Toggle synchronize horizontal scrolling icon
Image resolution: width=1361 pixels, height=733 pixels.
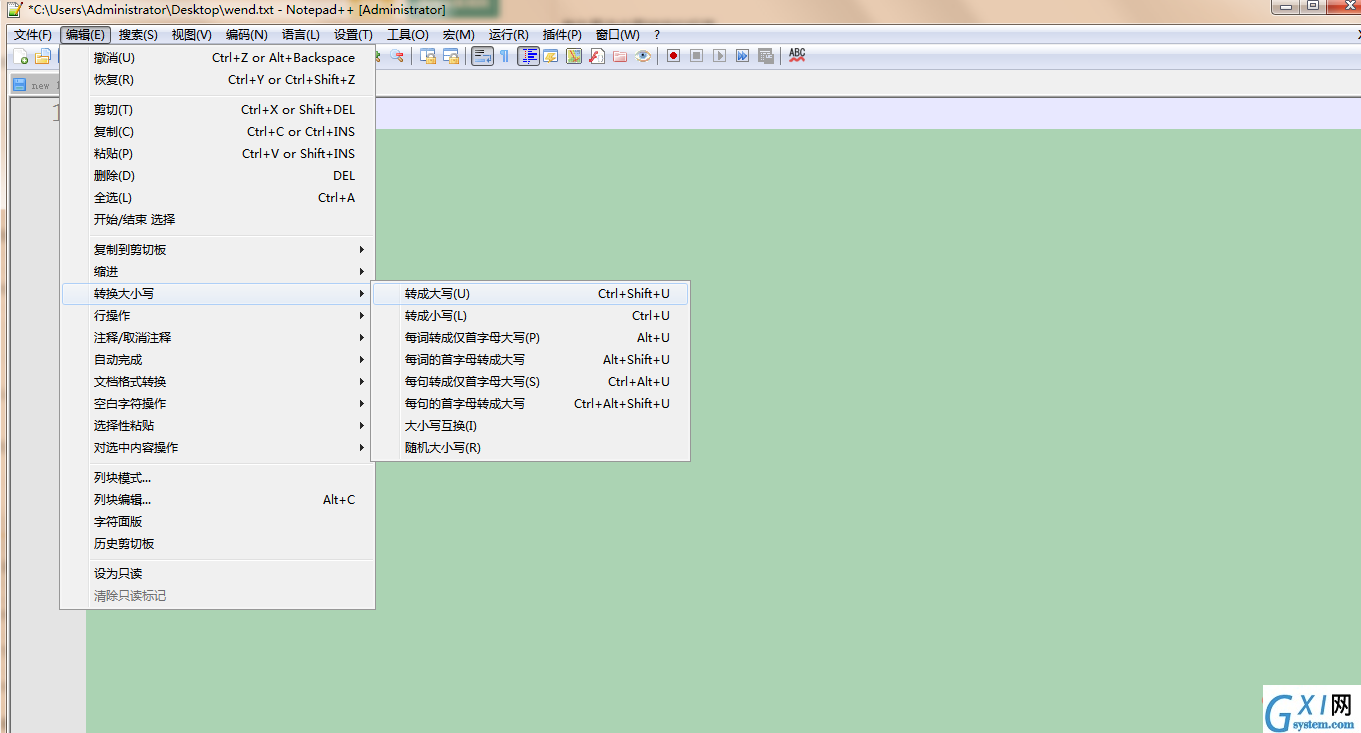coord(451,56)
